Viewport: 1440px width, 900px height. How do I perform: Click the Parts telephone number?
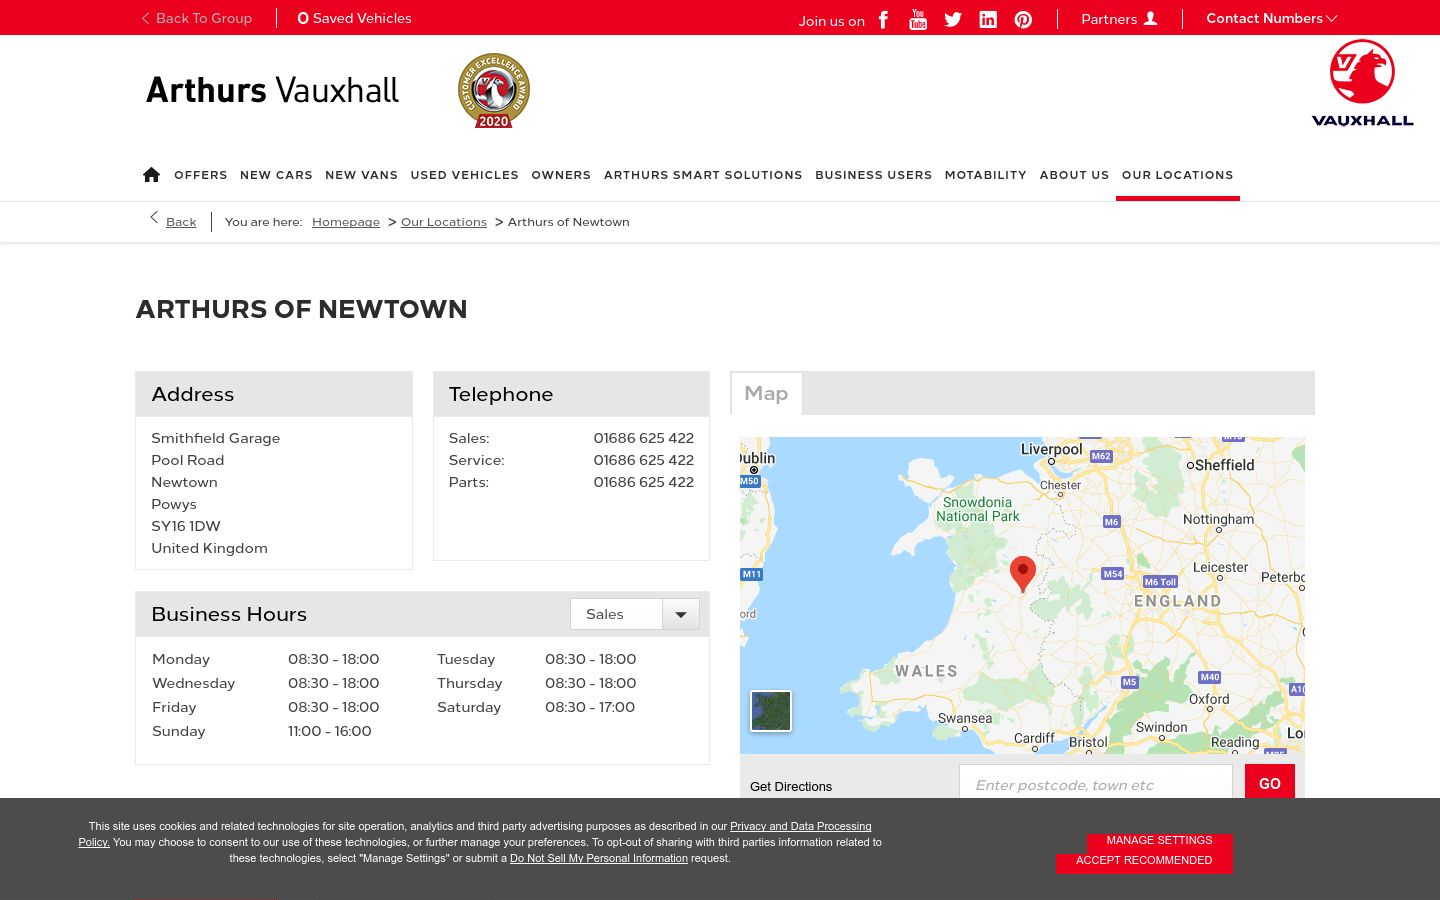[643, 482]
